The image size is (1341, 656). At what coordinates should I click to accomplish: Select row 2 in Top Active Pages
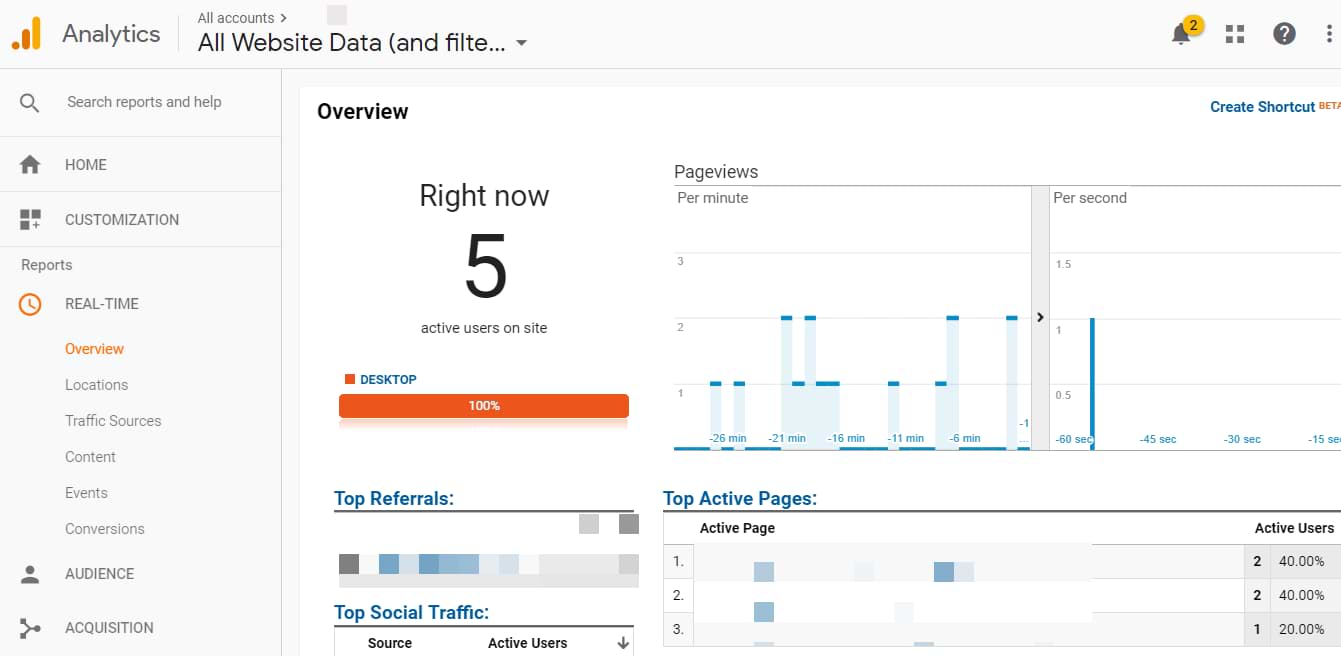pyautogui.click(x=1002, y=595)
